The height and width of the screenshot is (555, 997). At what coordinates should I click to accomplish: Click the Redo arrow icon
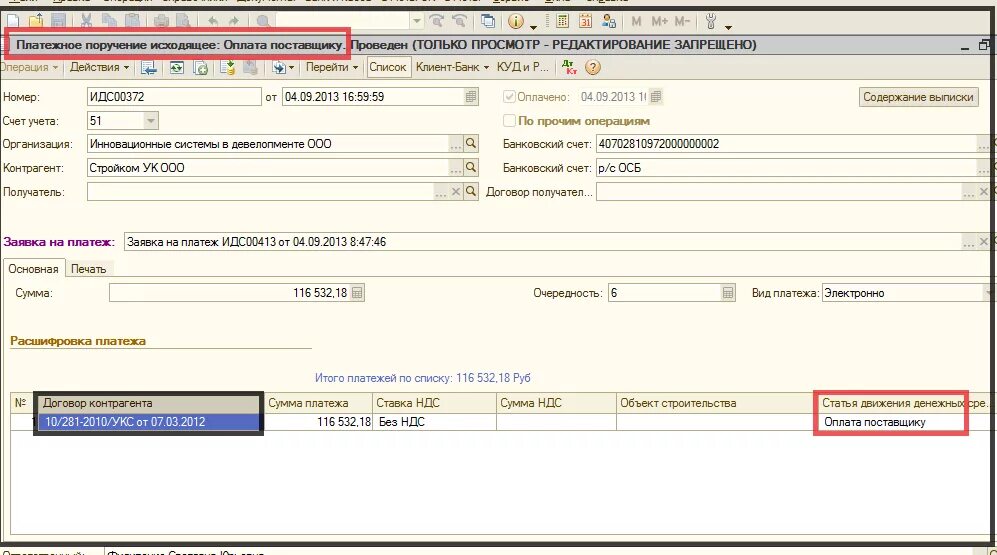233,21
